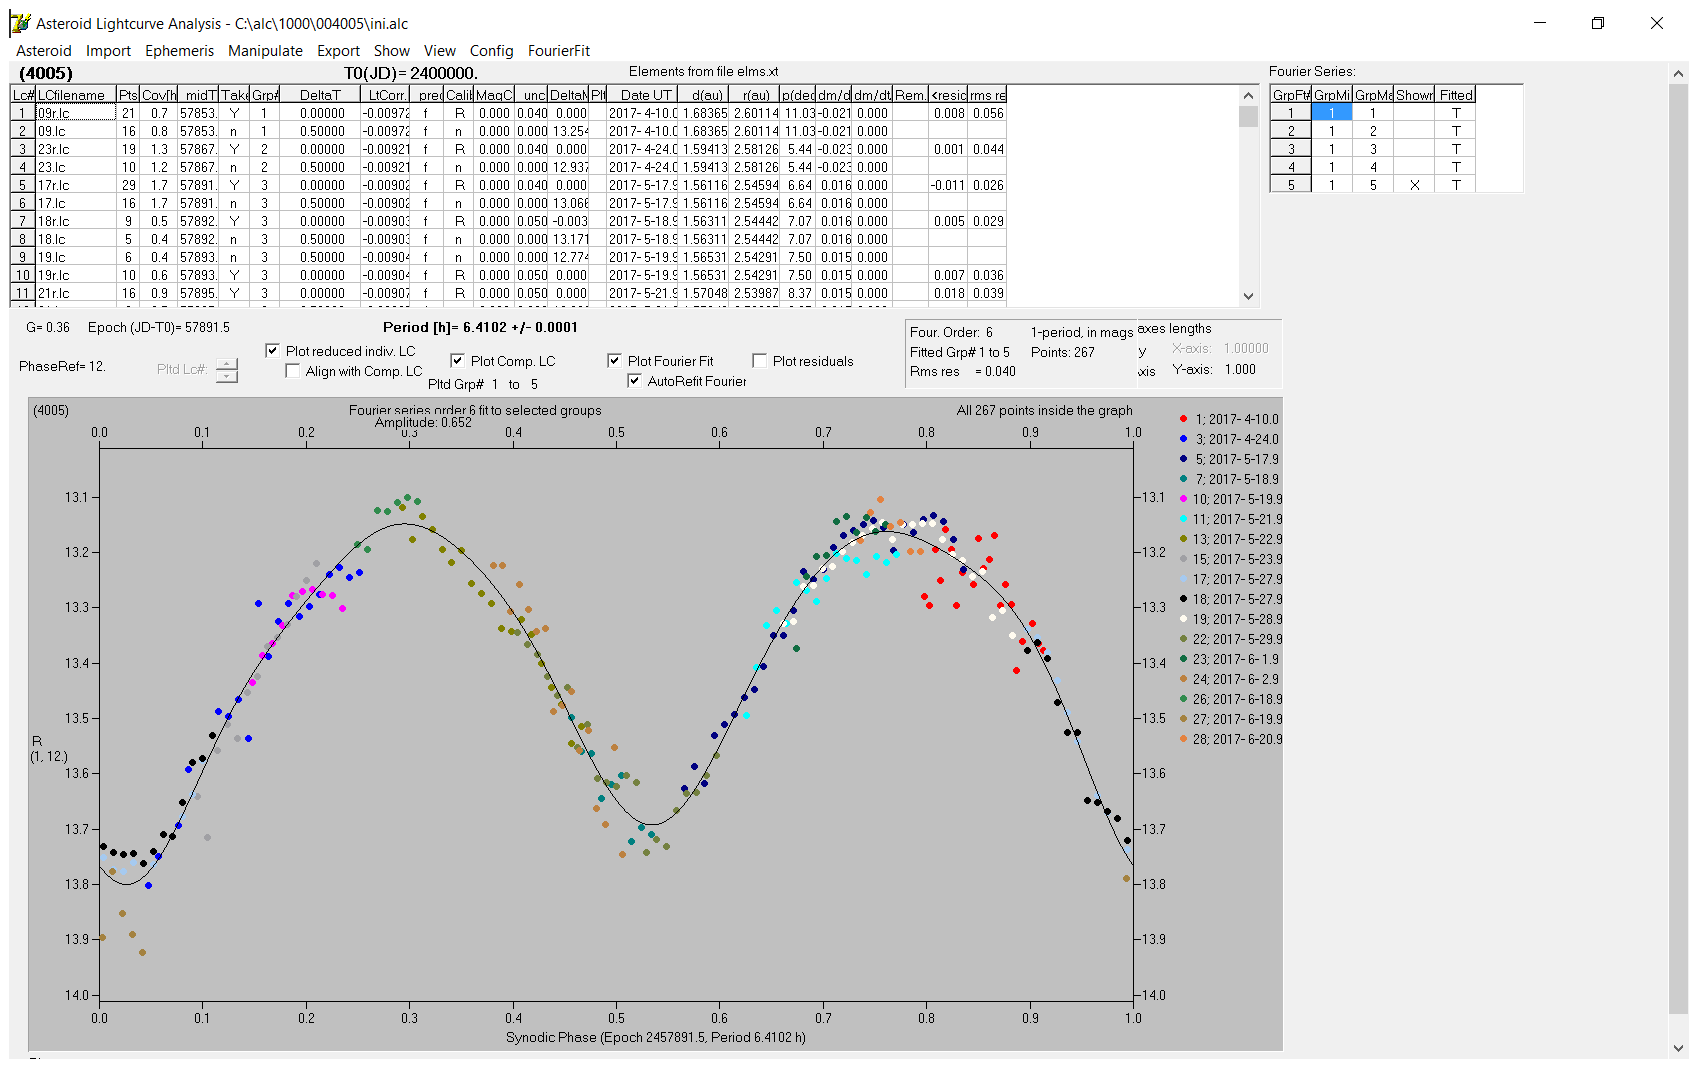Click the lightcurve table scroll-up arrow

(1248, 96)
